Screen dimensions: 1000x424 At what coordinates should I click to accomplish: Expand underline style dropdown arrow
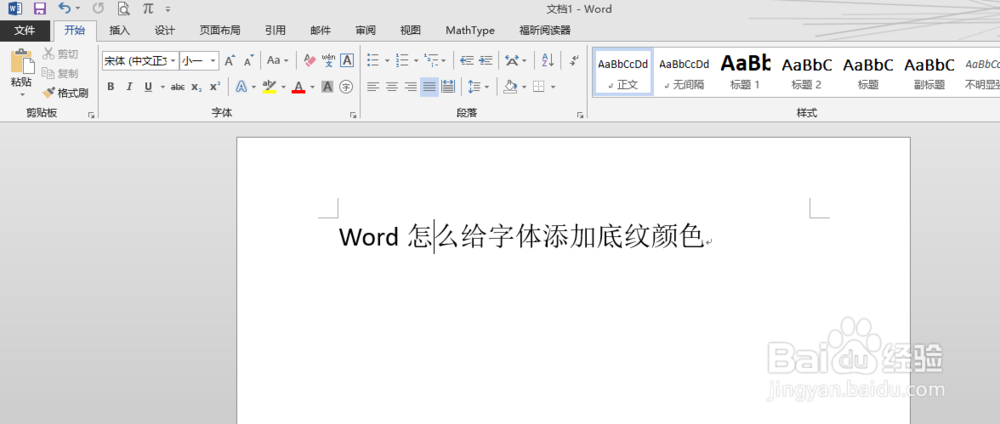pyautogui.click(x=162, y=87)
